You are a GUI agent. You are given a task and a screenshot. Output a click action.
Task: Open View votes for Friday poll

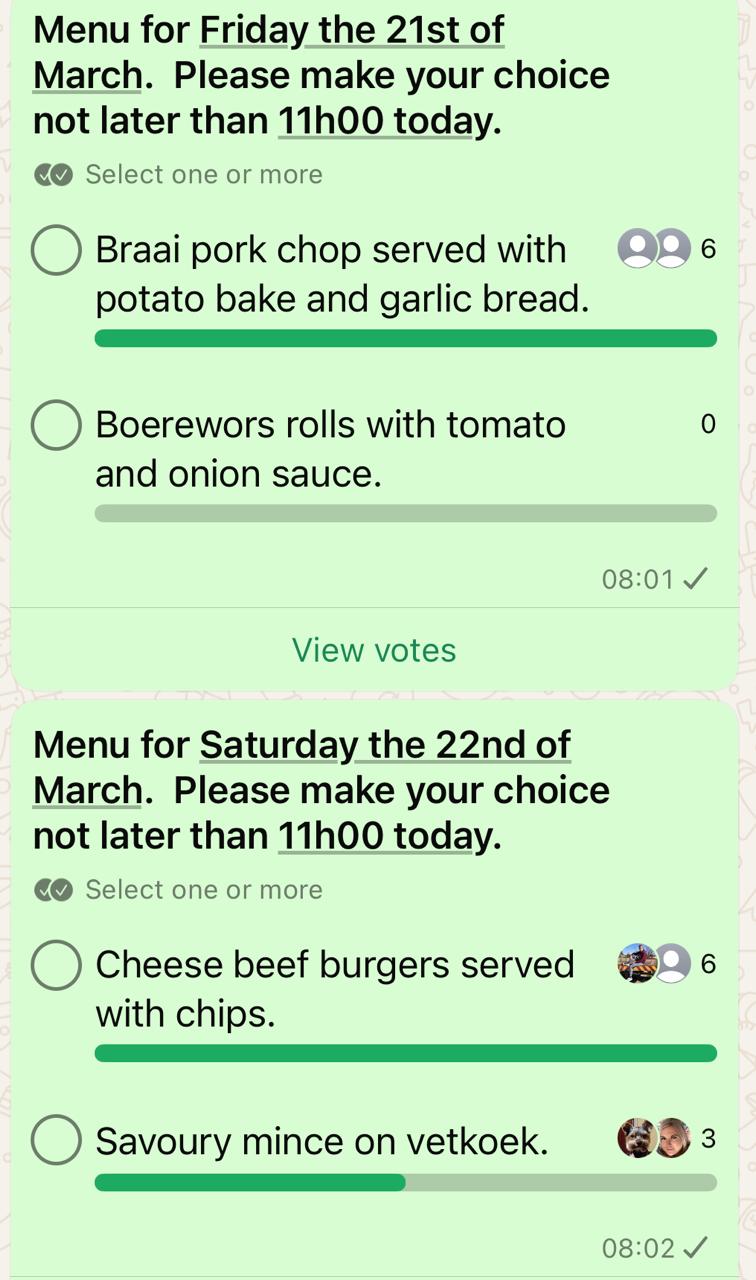(x=374, y=650)
